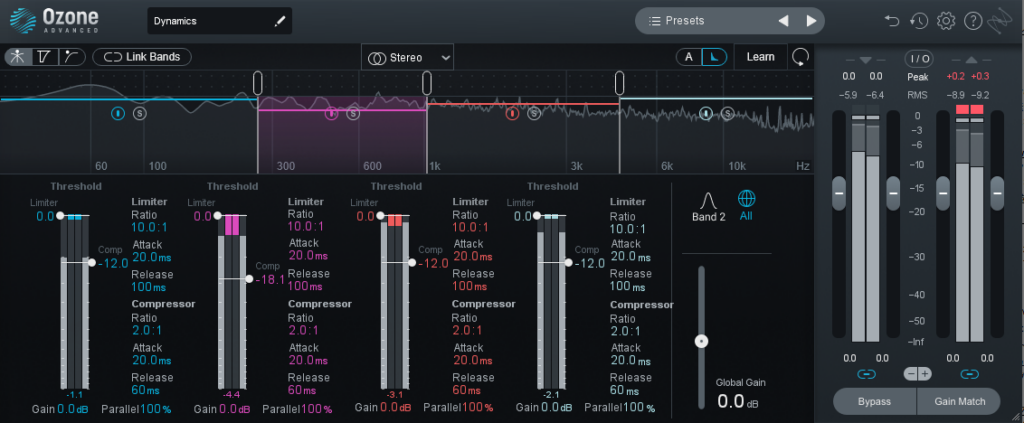Click the second crossover handle at 1k

[x=426, y=83]
